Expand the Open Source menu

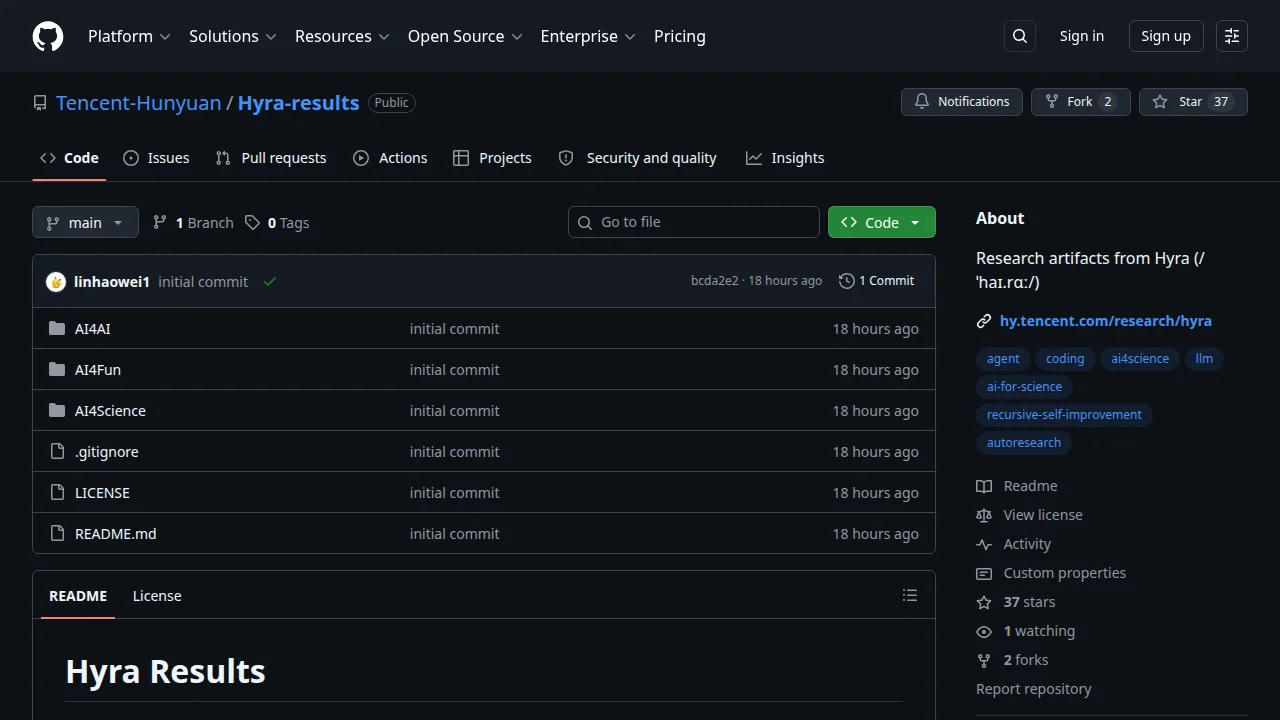(x=465, y=36)
